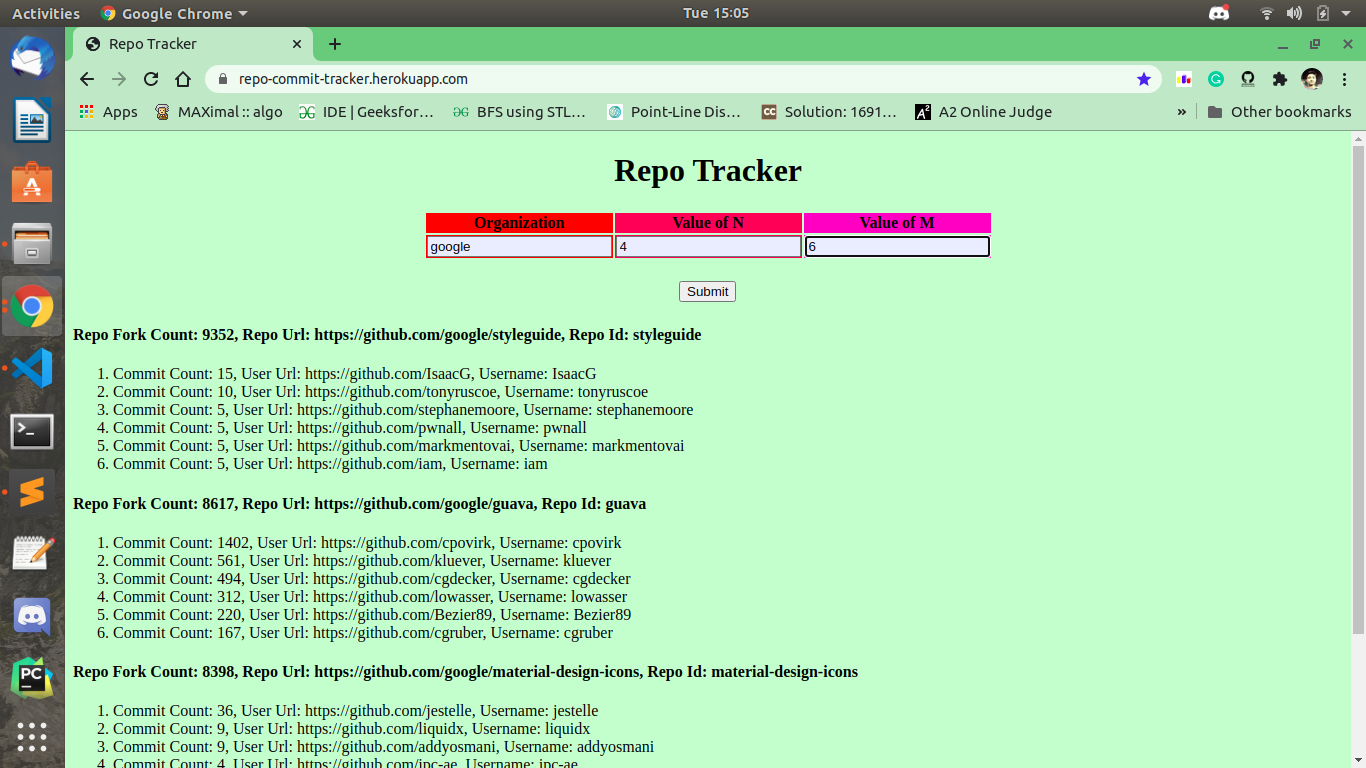The height and width of the screenshot is (768, 1366).
Task: Go back to the previous page
Action: tap(87, 79)
